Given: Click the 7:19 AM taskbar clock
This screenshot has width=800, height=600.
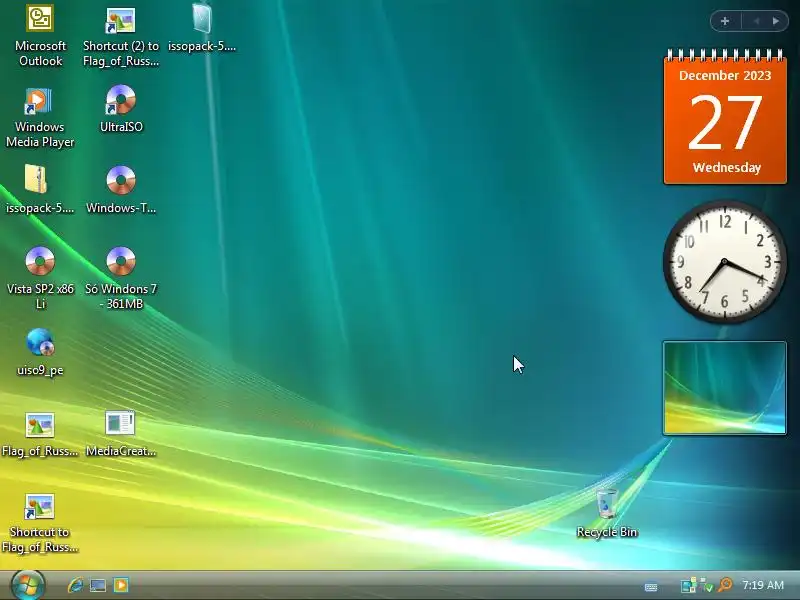Looking at the screenshot, I should [763, 585].
